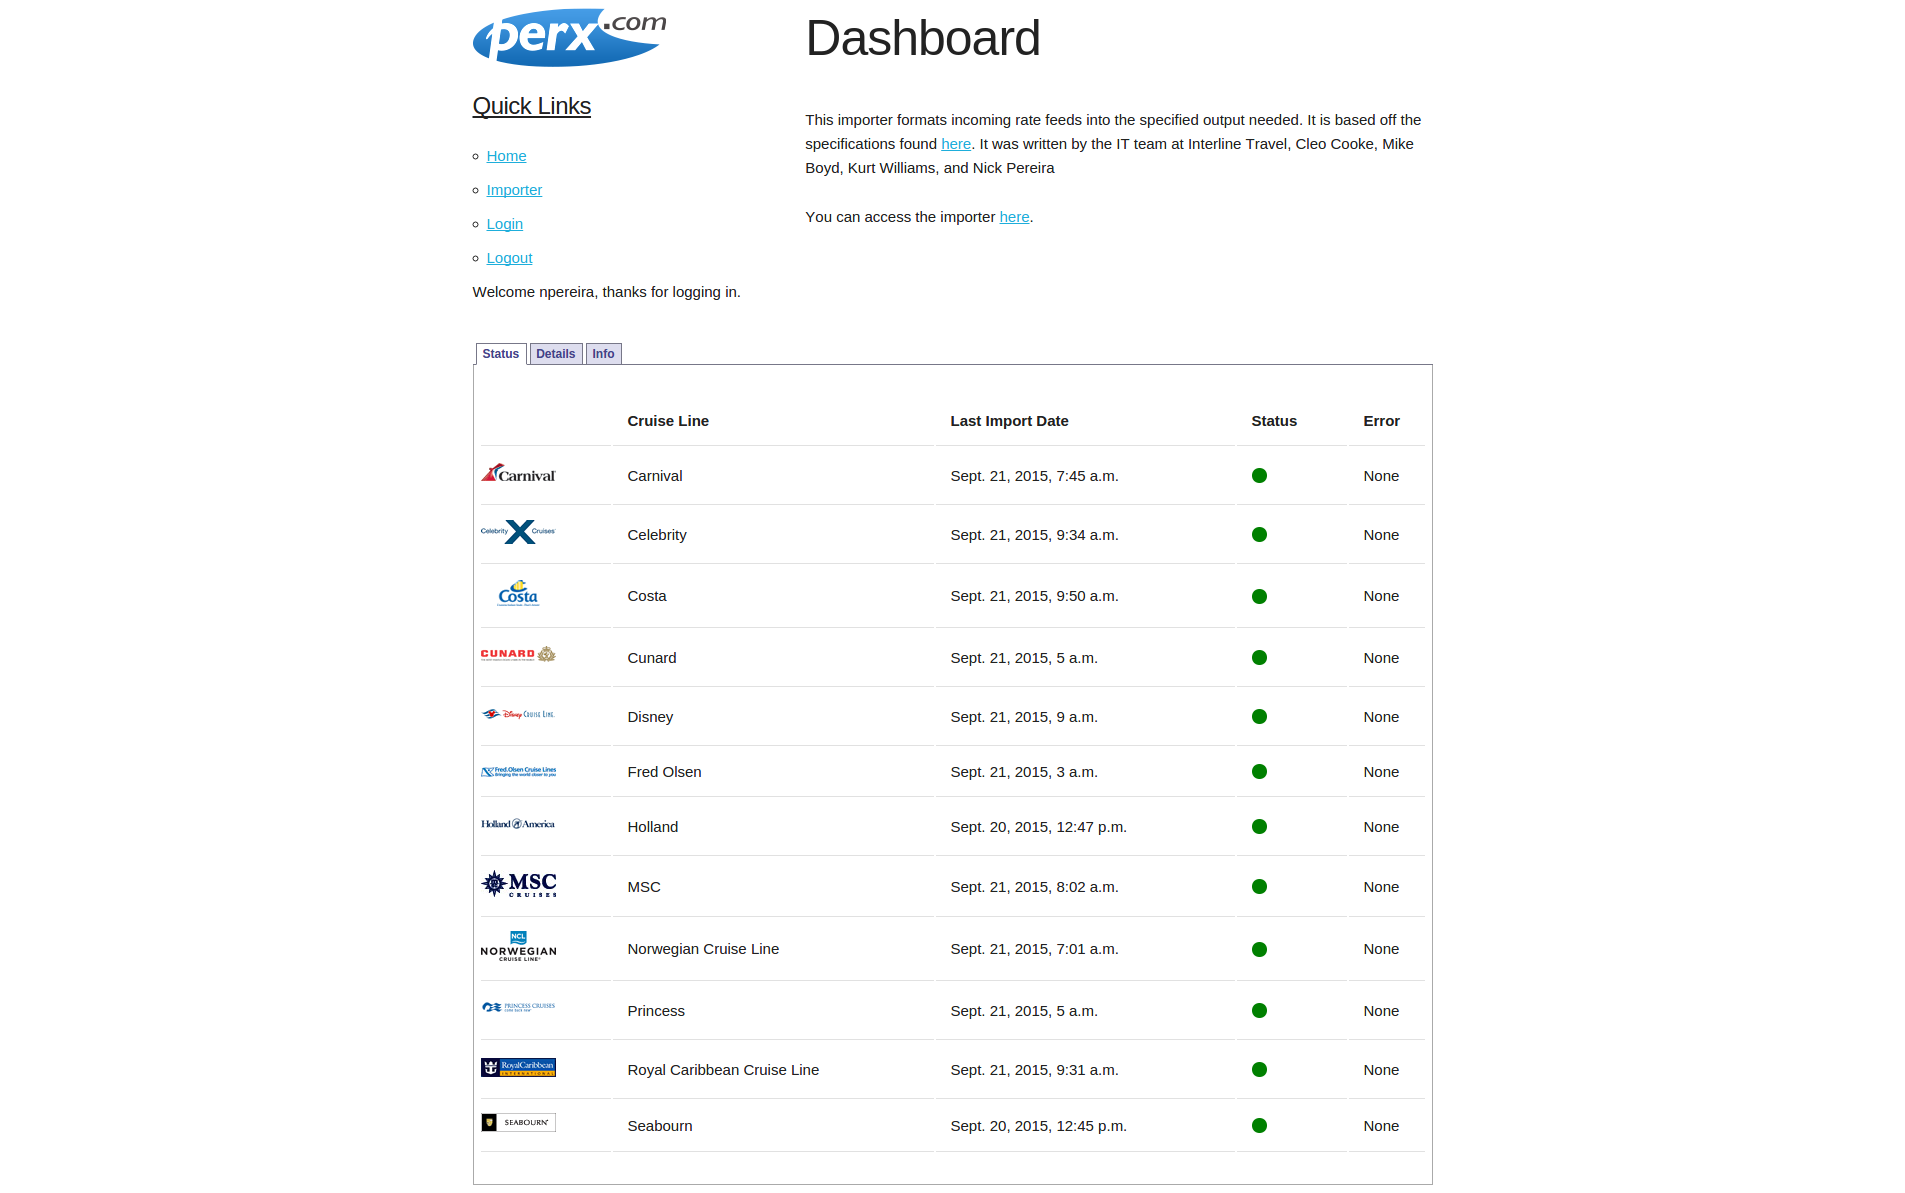Image resolution: width=1905 pixels, height=1193 pixels.
Task: Click Princess's green status dot
Action: (1259, 1011)
